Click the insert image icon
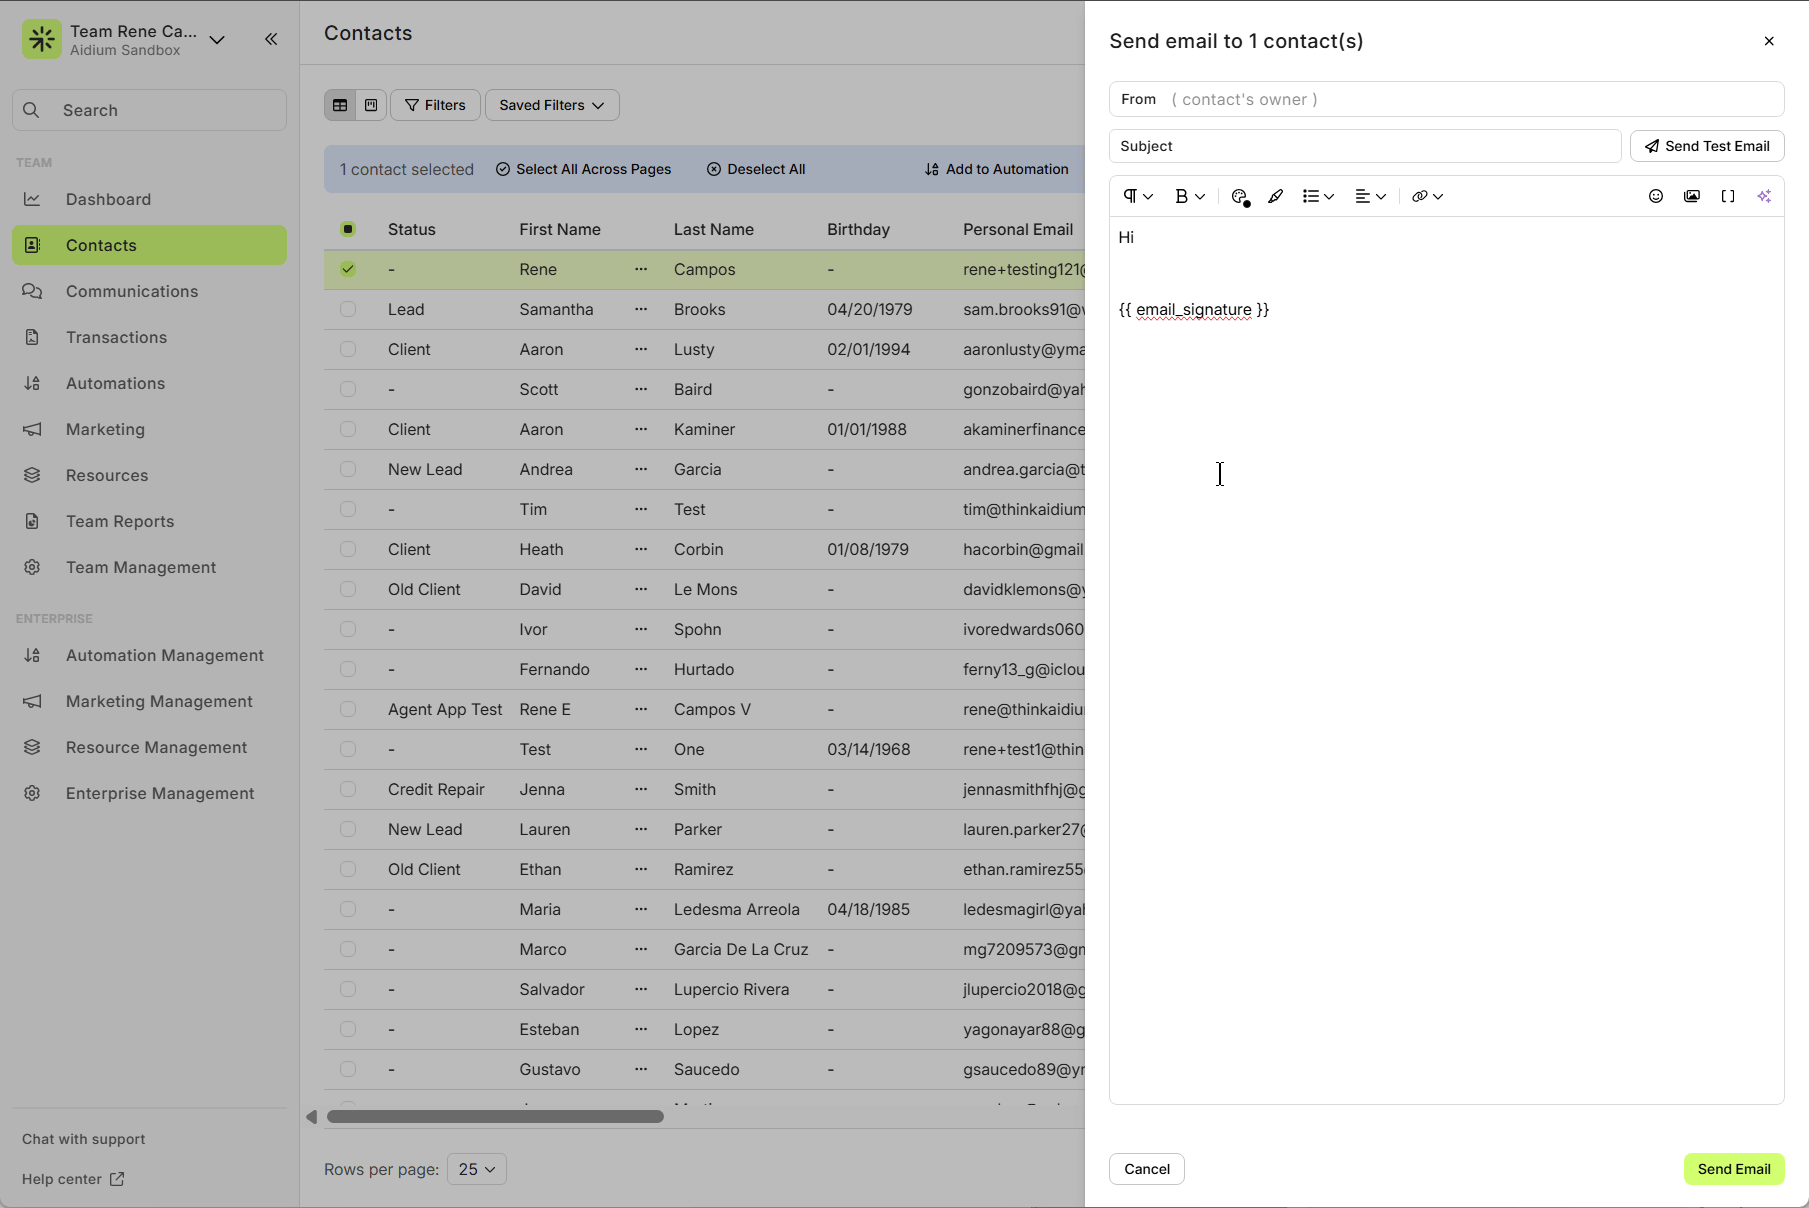Image resolution: width=1809 pixels, height=1208 pixels. [x=1692, y=196]
